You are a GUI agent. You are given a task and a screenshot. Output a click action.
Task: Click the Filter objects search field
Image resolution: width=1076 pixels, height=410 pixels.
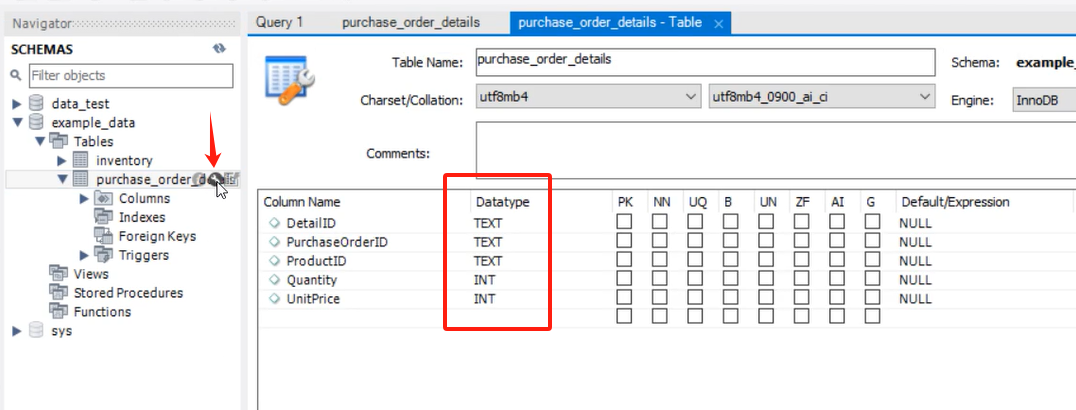tap(130, 75)
